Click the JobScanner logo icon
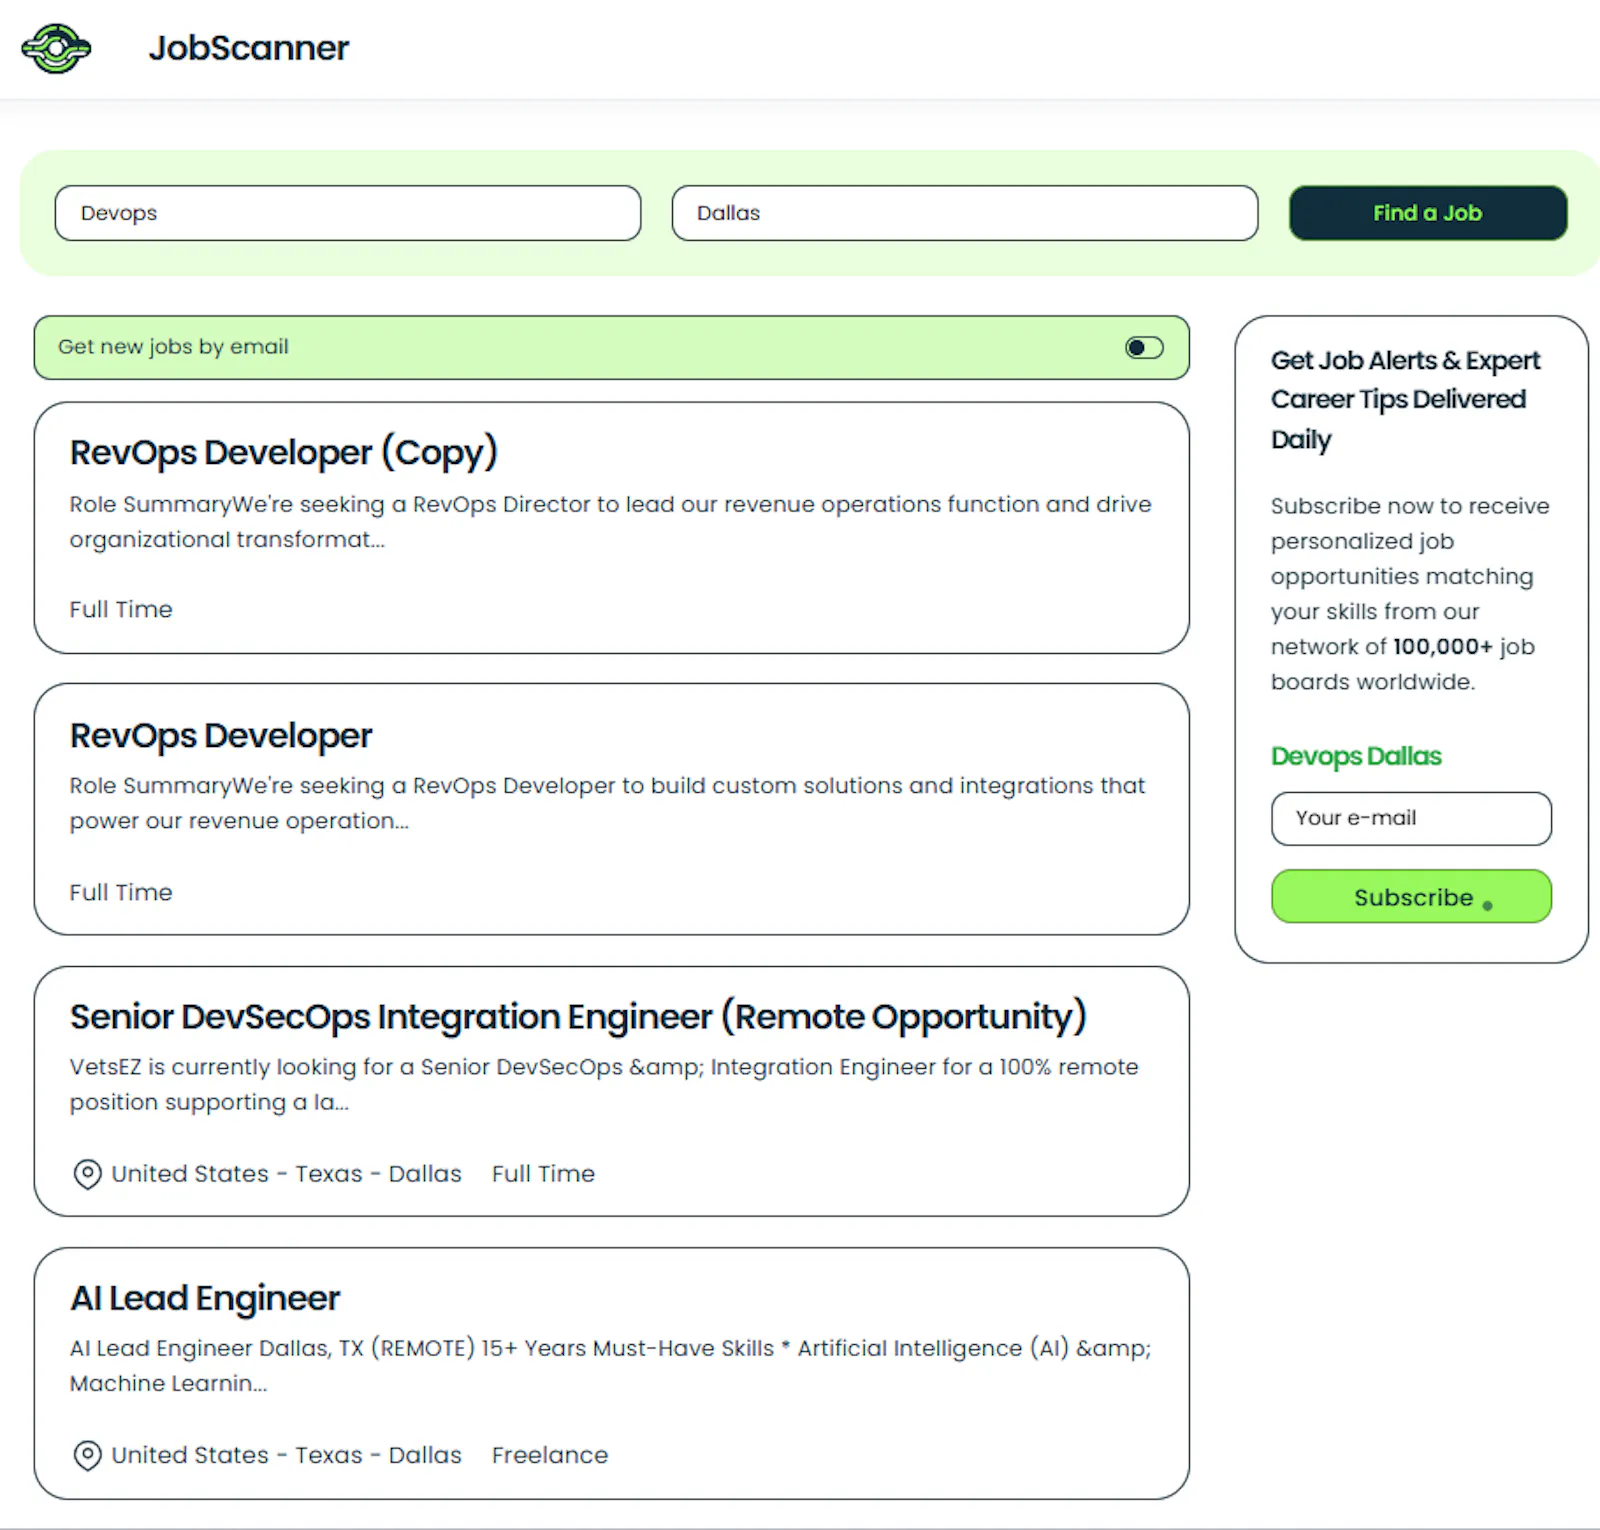1600x1530 pixels. [x=56, y=48]
